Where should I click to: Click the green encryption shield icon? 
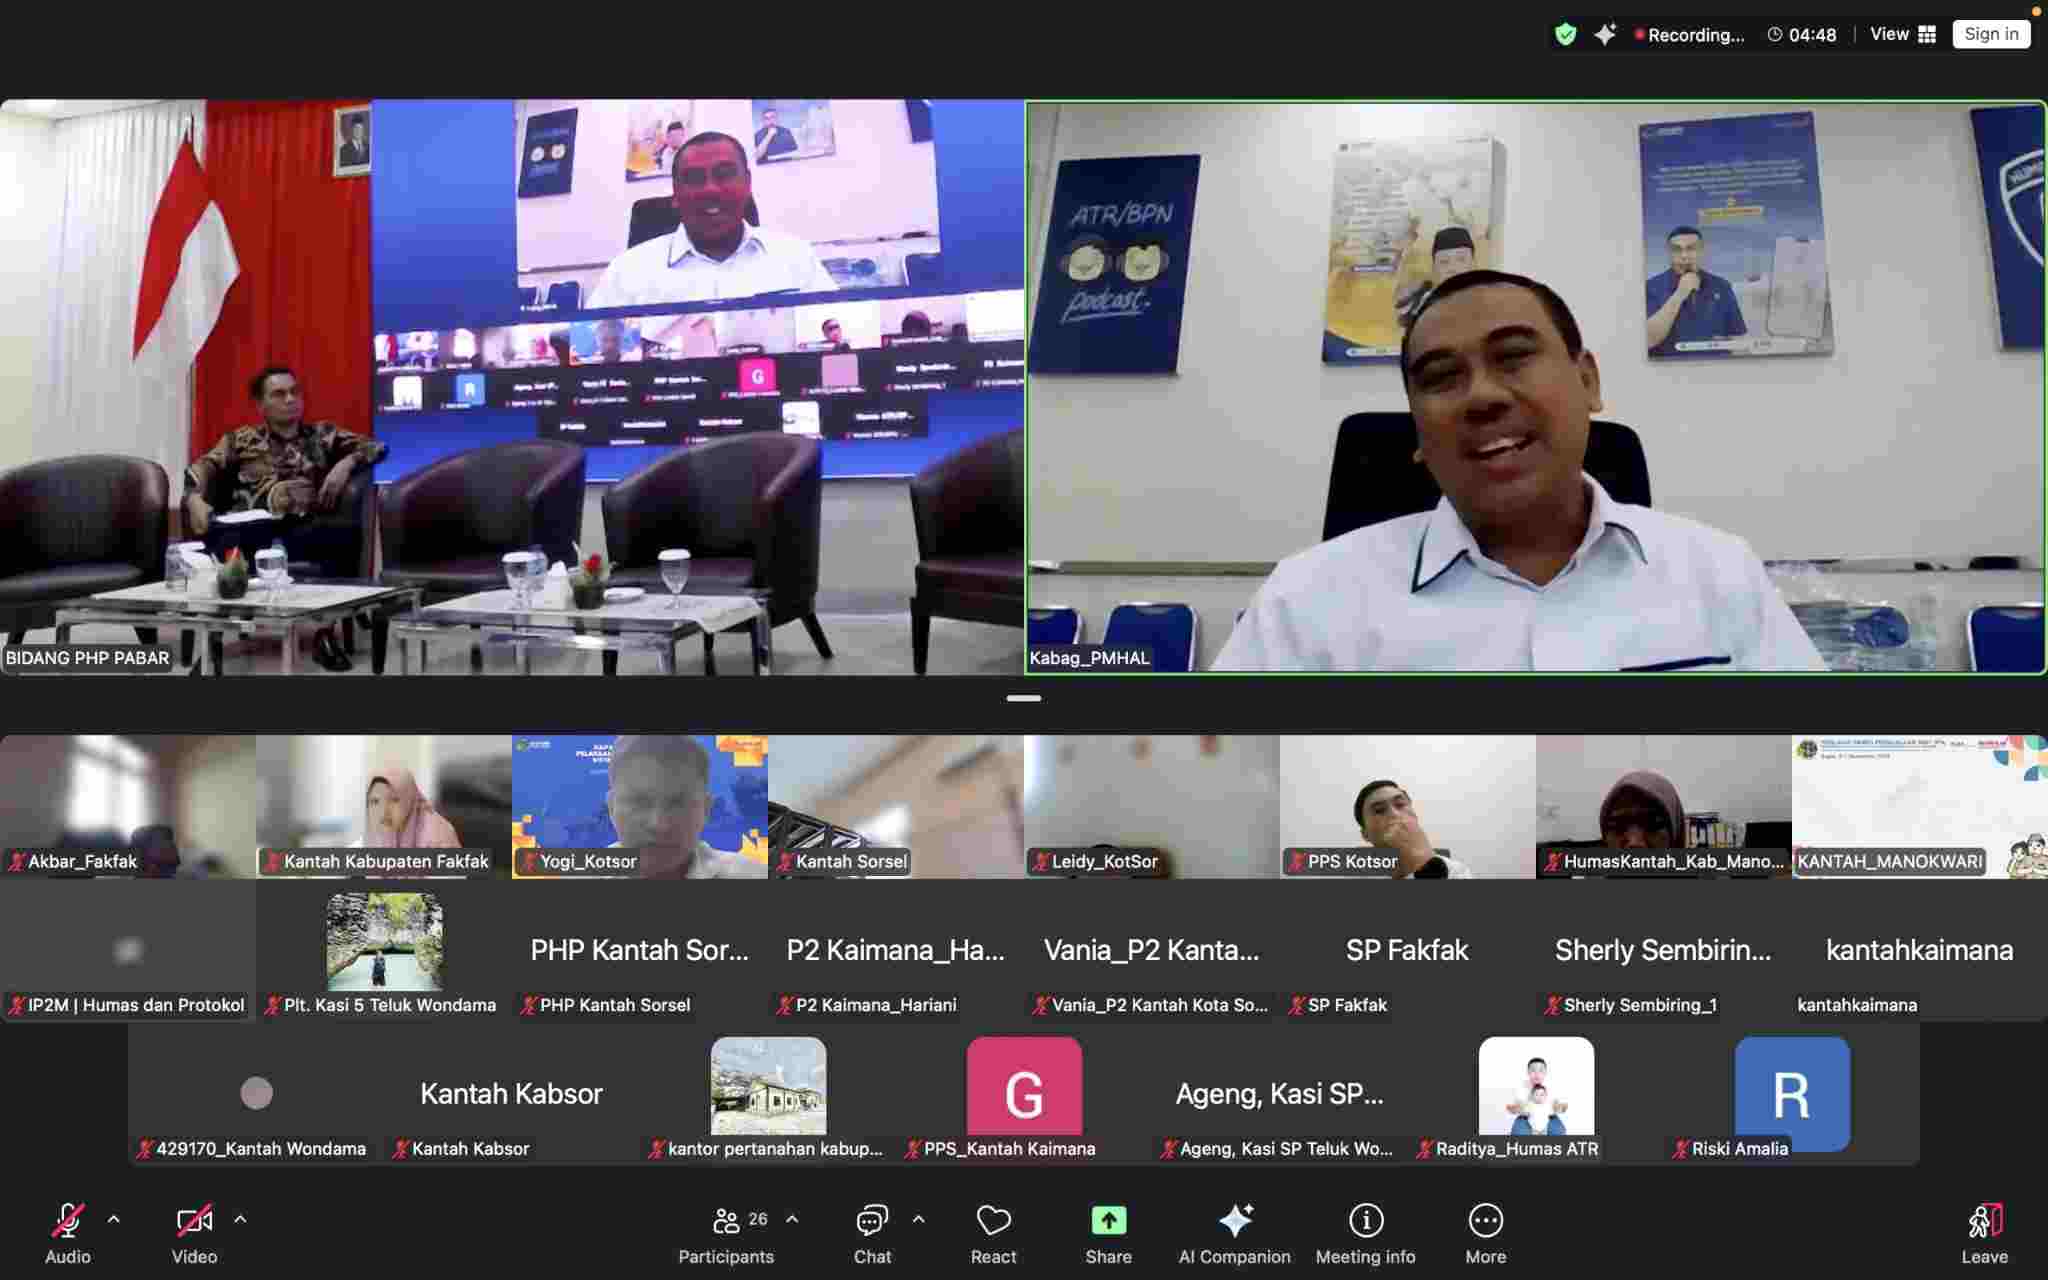click(1565, 35)
